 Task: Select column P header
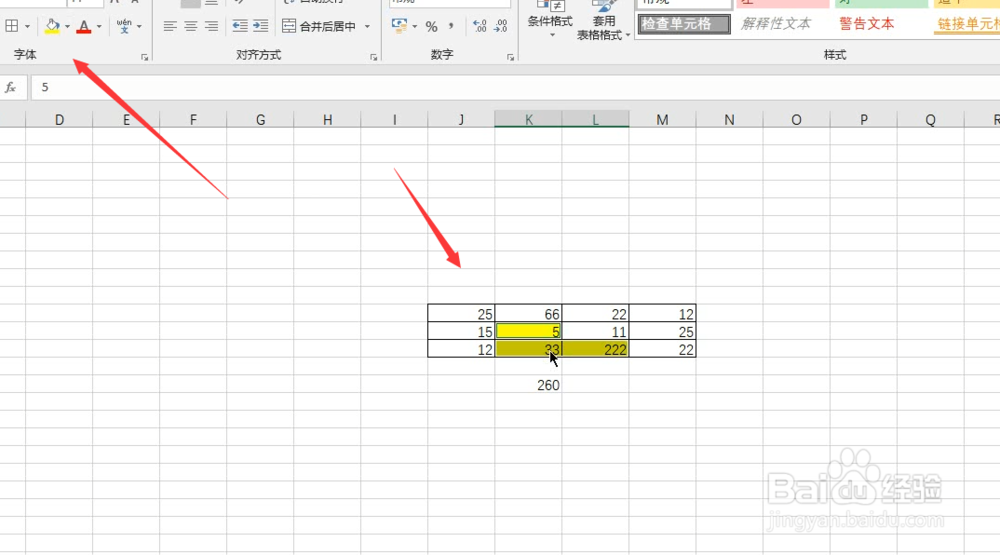pos(864,119)
